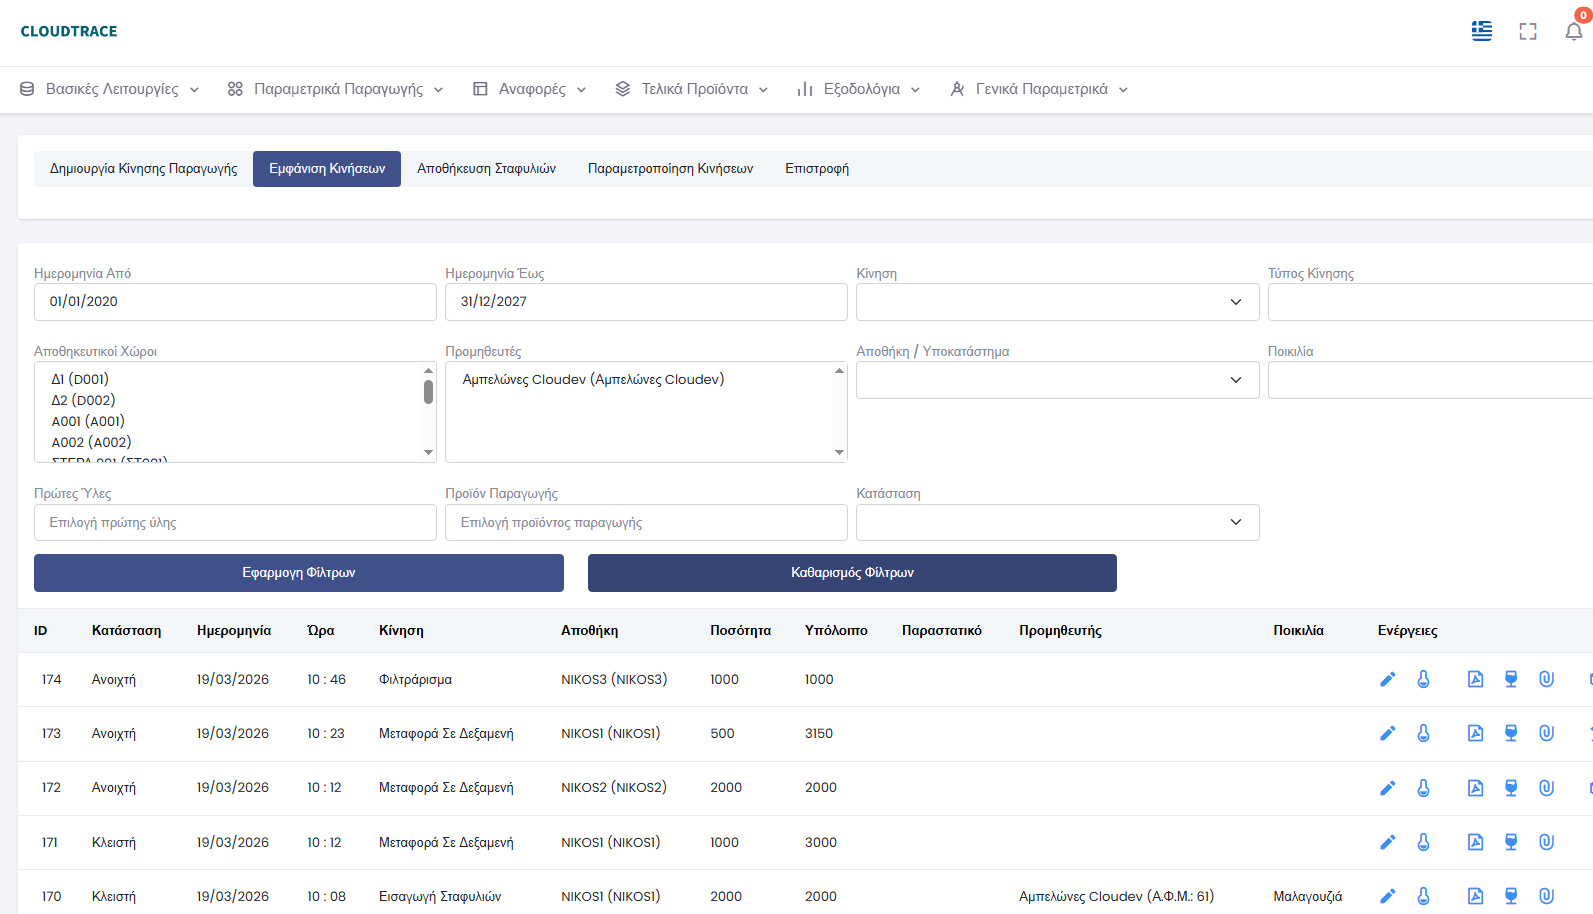The height and width of the screenshot is (914, 1593).
Task: Click the Ημερομηνία Από date field
Action: [x=235, y=302]
